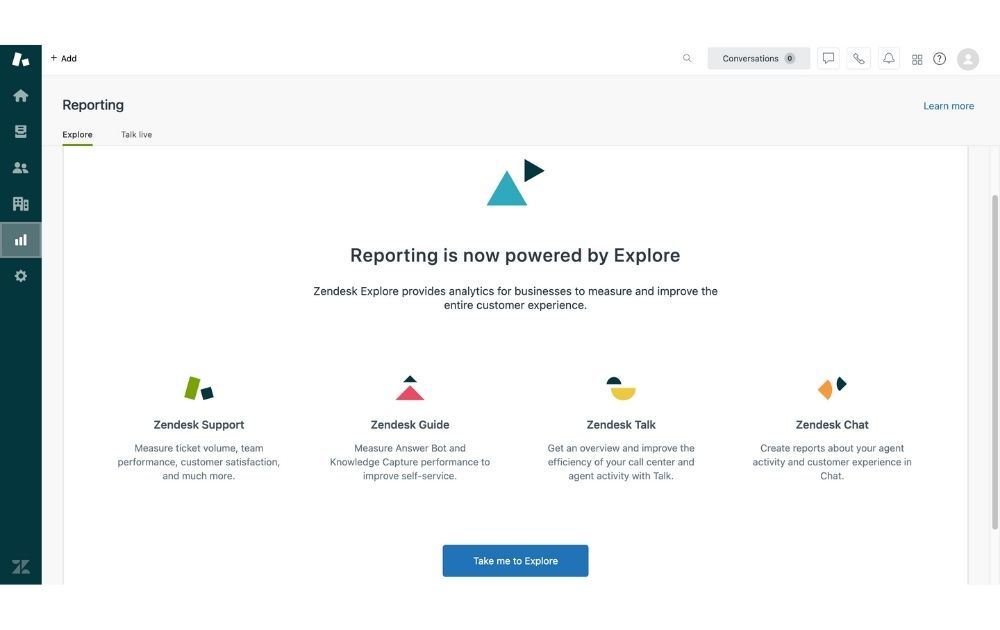Image resolution: width=1000 pixels, height=630 pixels.
Task: Click the 'Zendesk Explore provides analytics' paragraph
Action: coord(515,298)
